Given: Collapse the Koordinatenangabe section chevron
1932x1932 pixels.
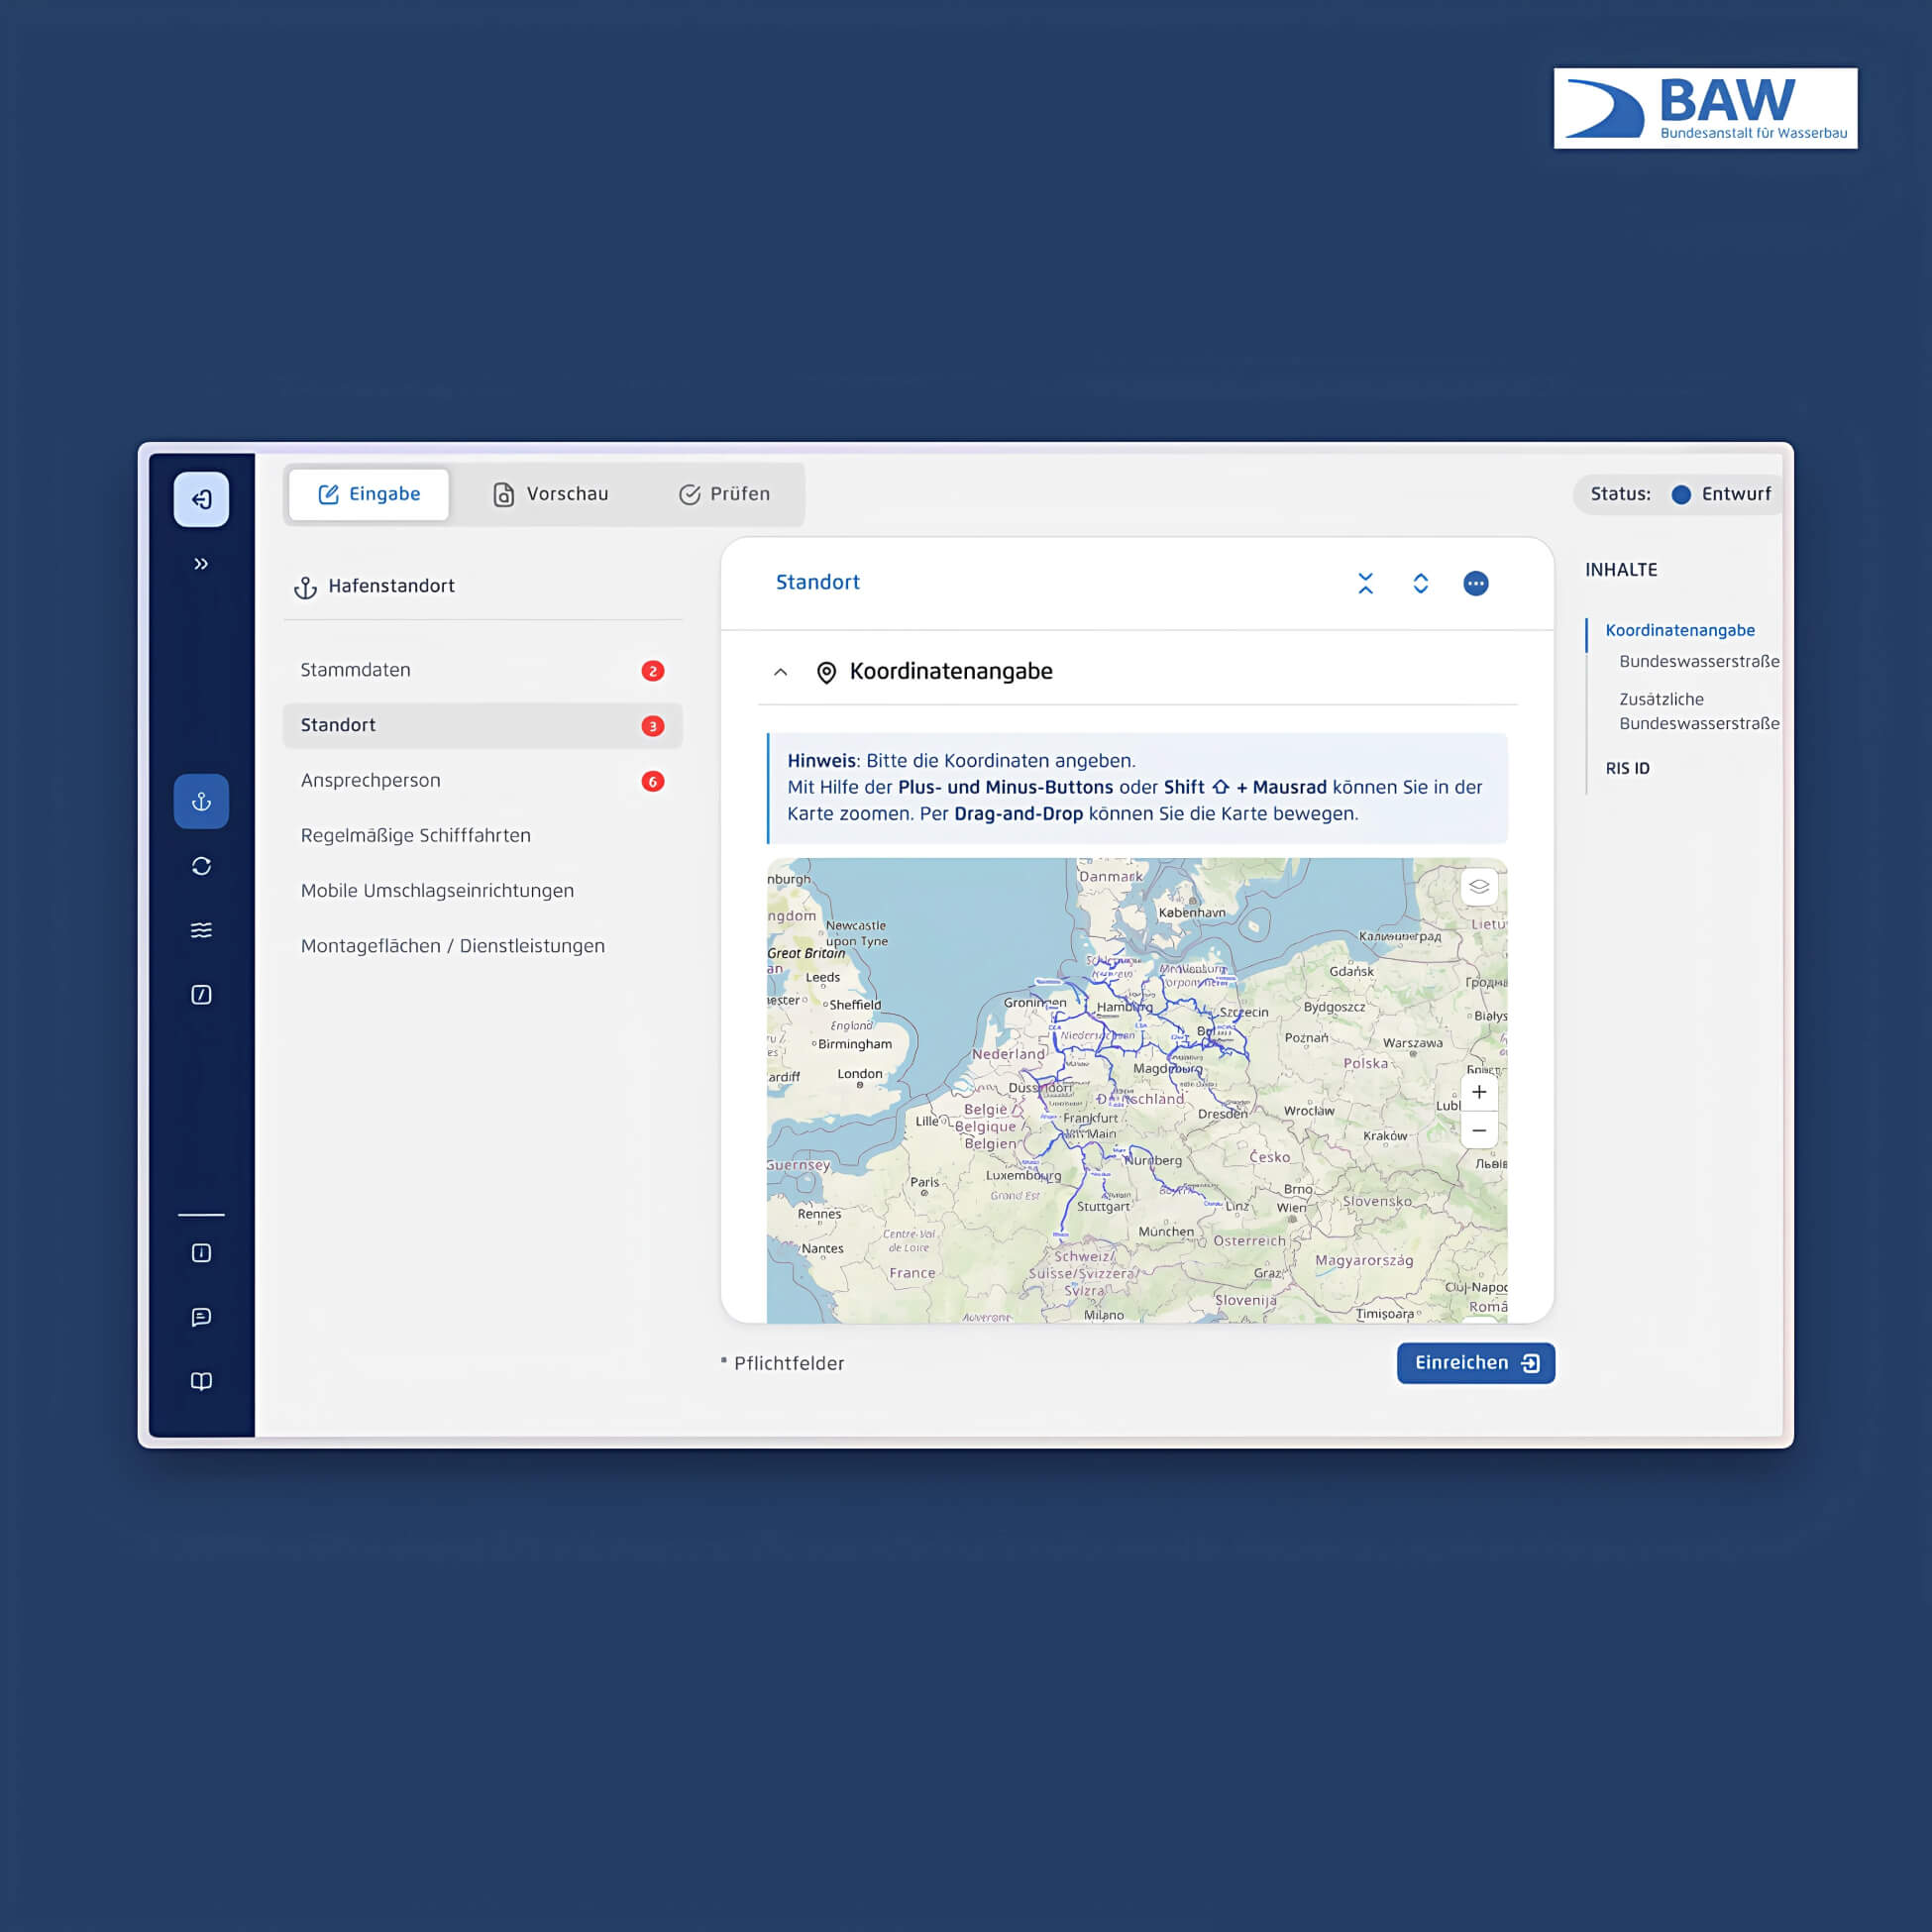Looking at the screenshot, I should click(781, 672).
